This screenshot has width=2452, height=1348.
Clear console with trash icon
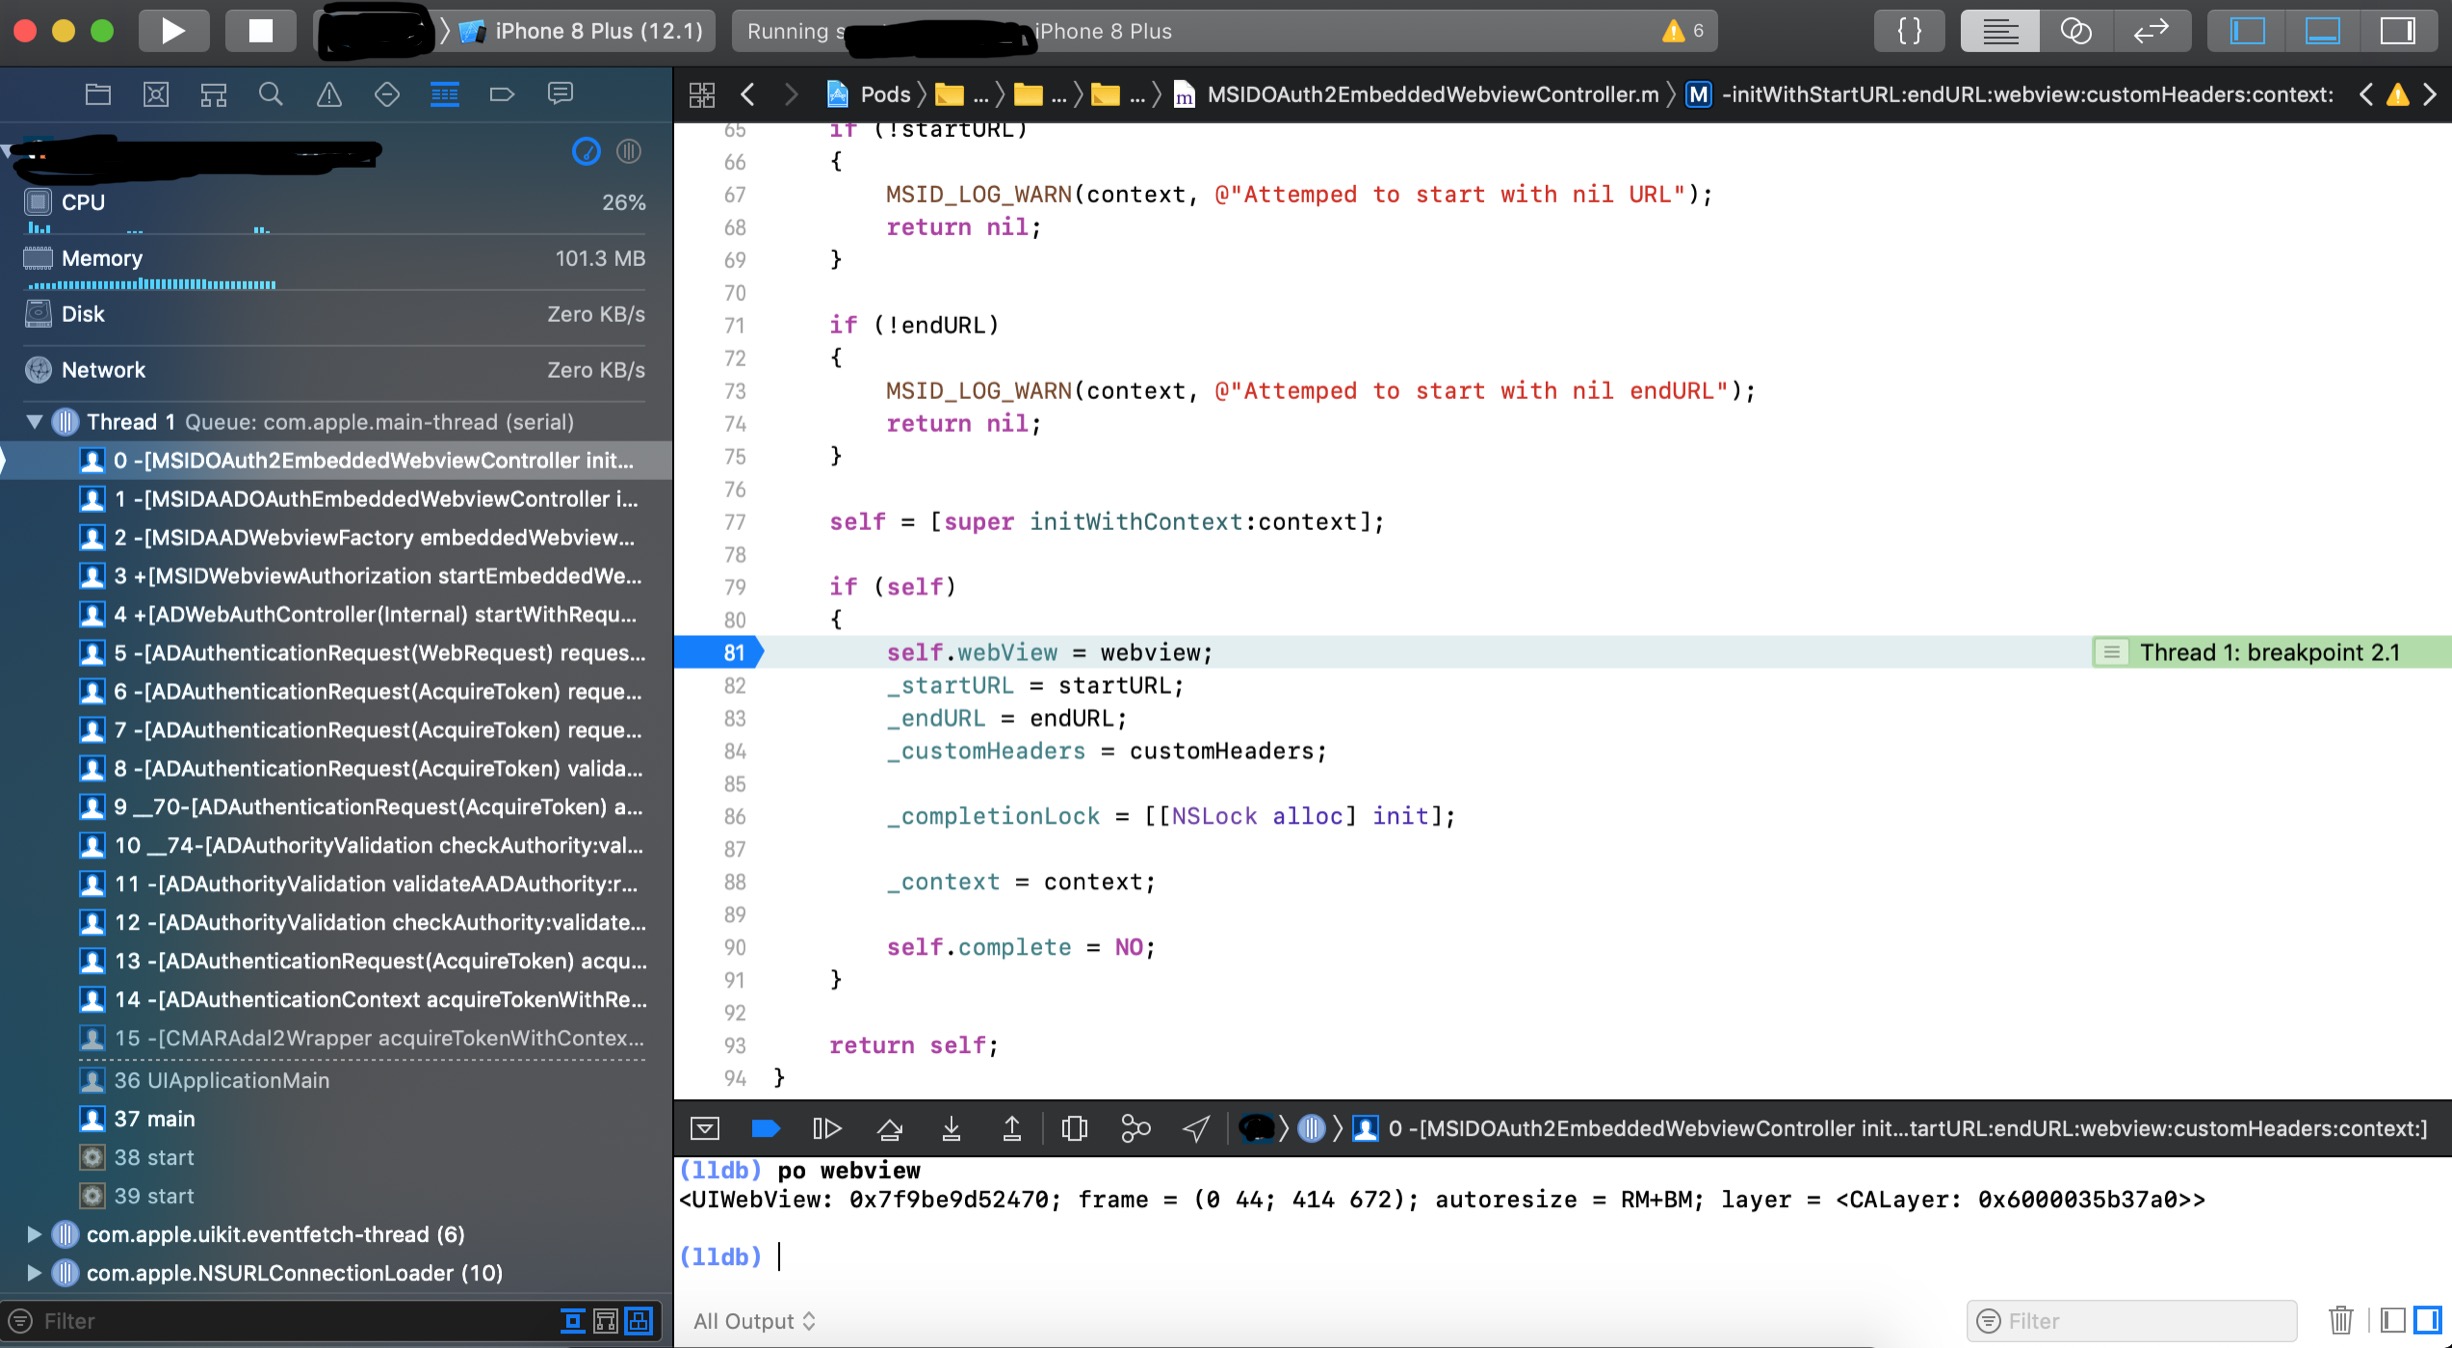pyautogui.click(x=2340, y=1321)
